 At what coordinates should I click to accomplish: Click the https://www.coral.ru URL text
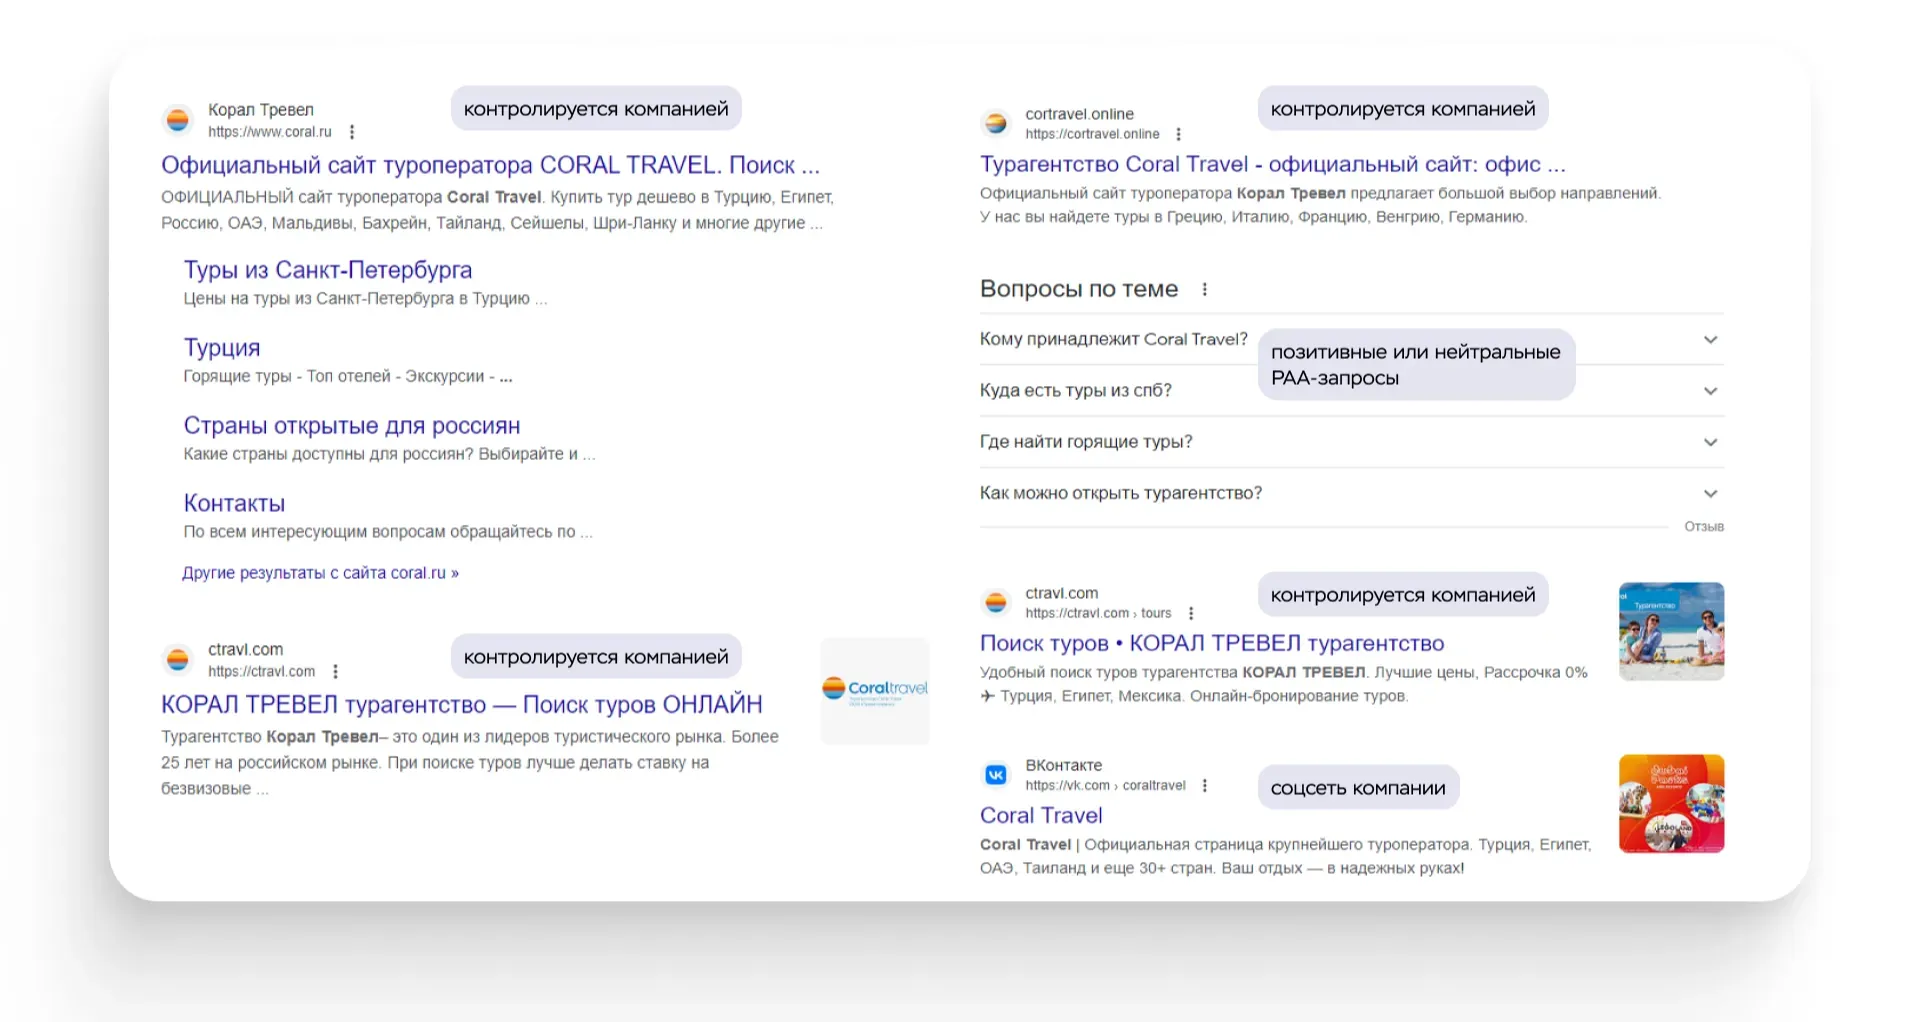click(x=270, y=132)
